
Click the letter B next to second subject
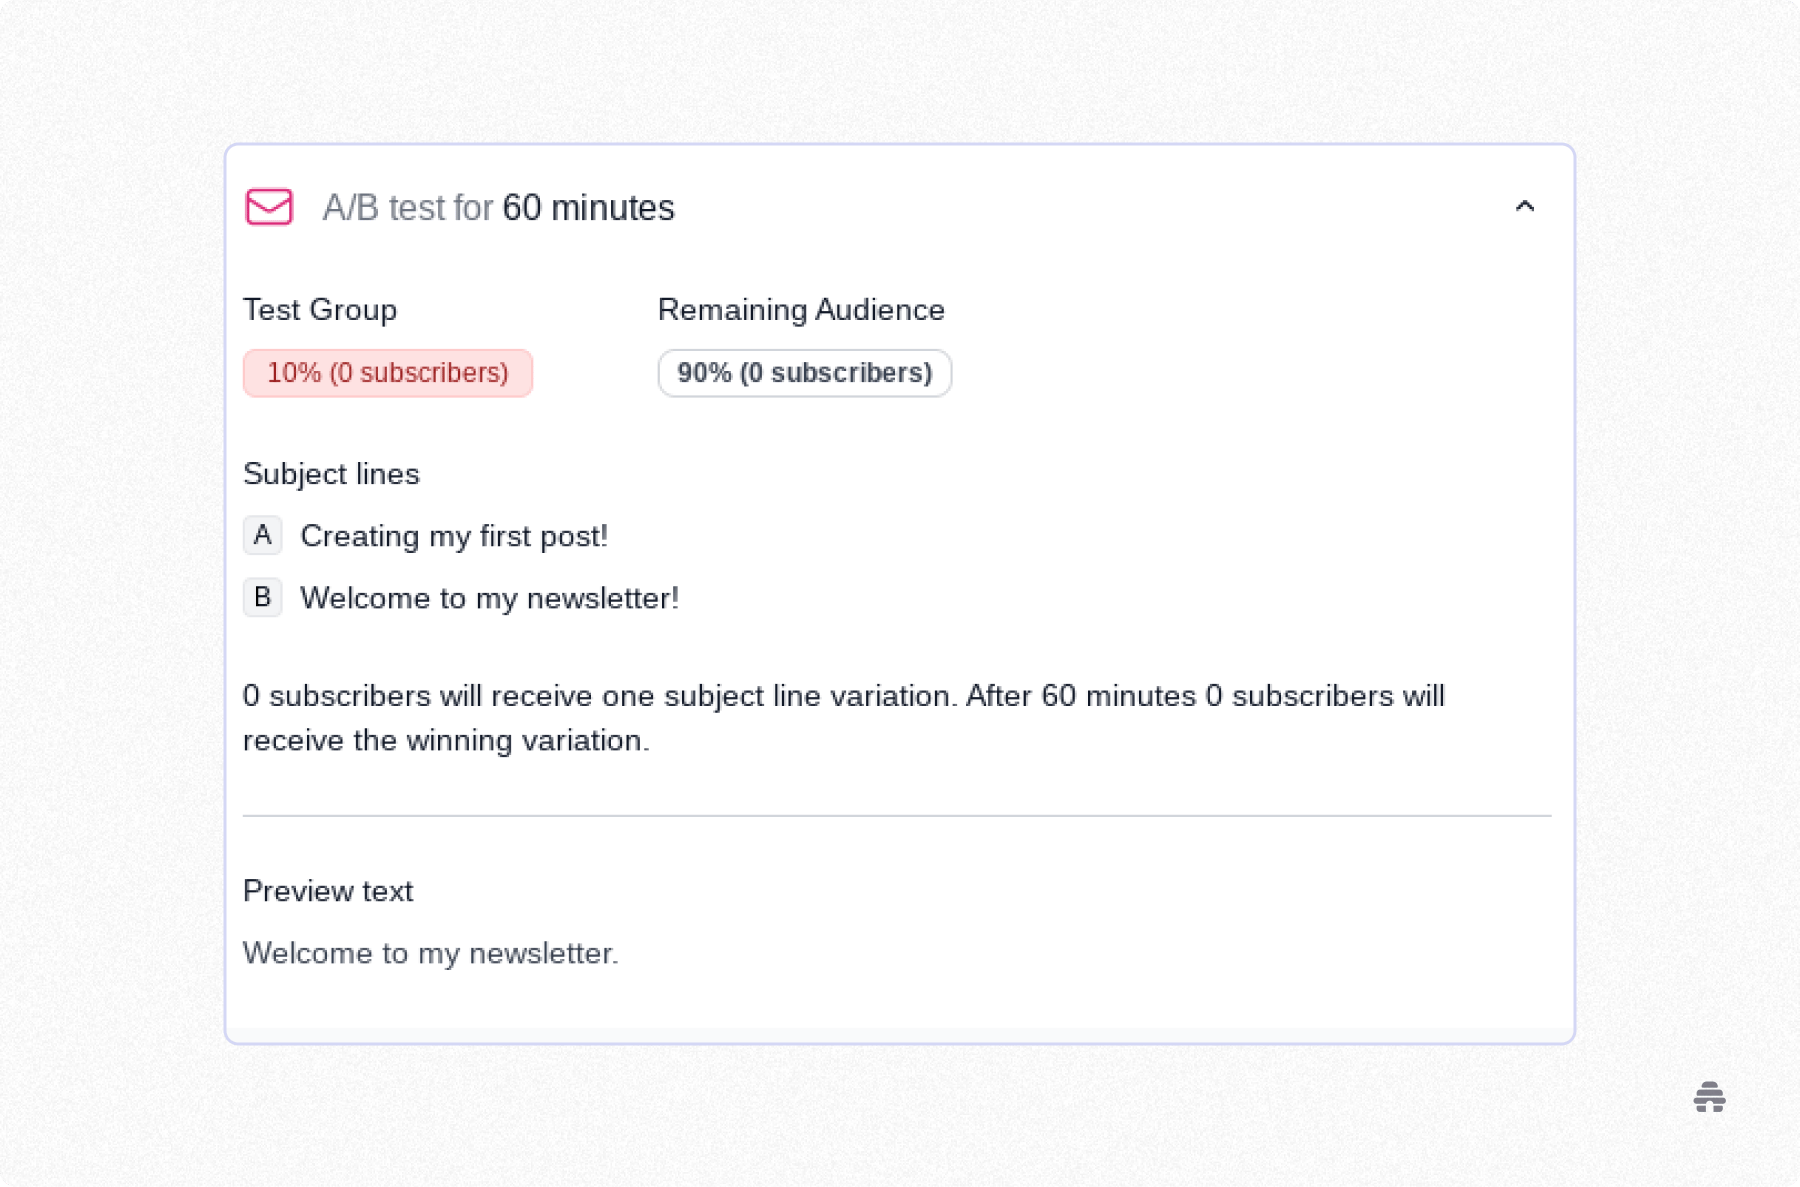tap(262, 598)
